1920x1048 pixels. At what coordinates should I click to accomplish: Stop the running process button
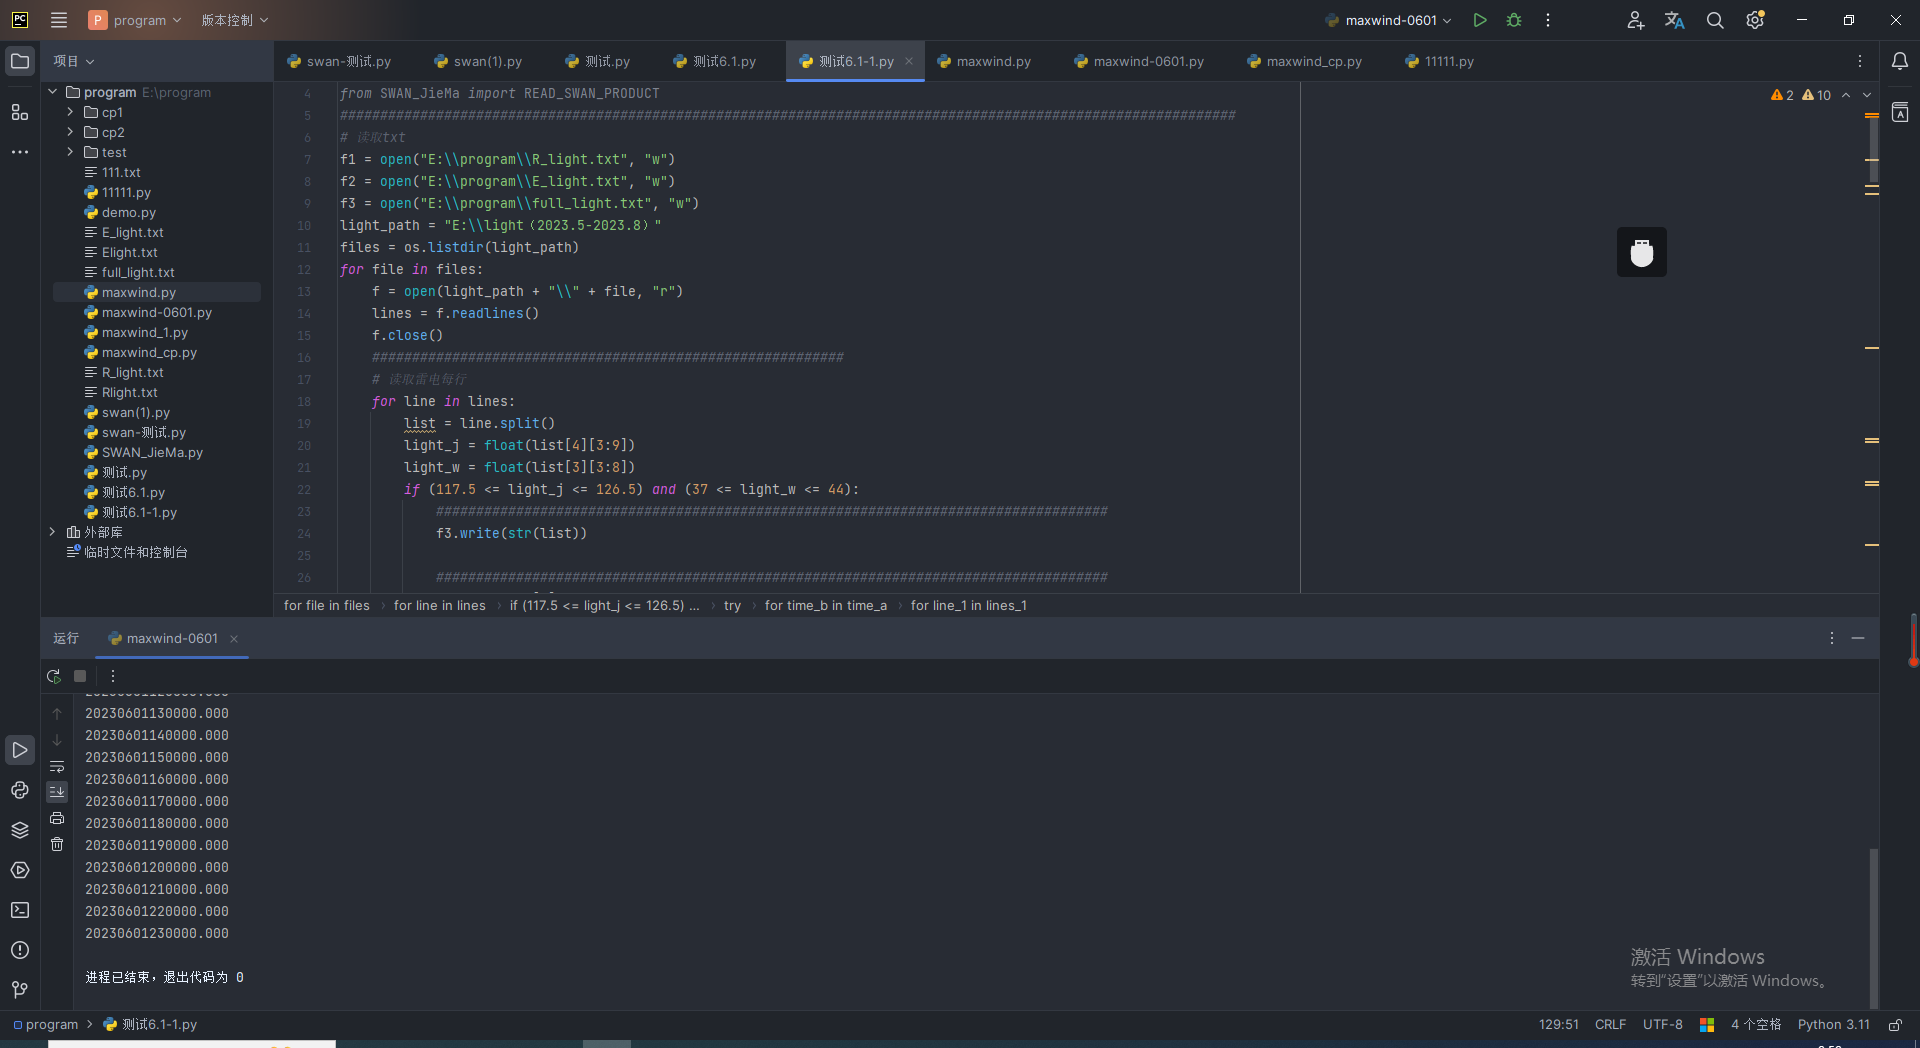point(80,676)
